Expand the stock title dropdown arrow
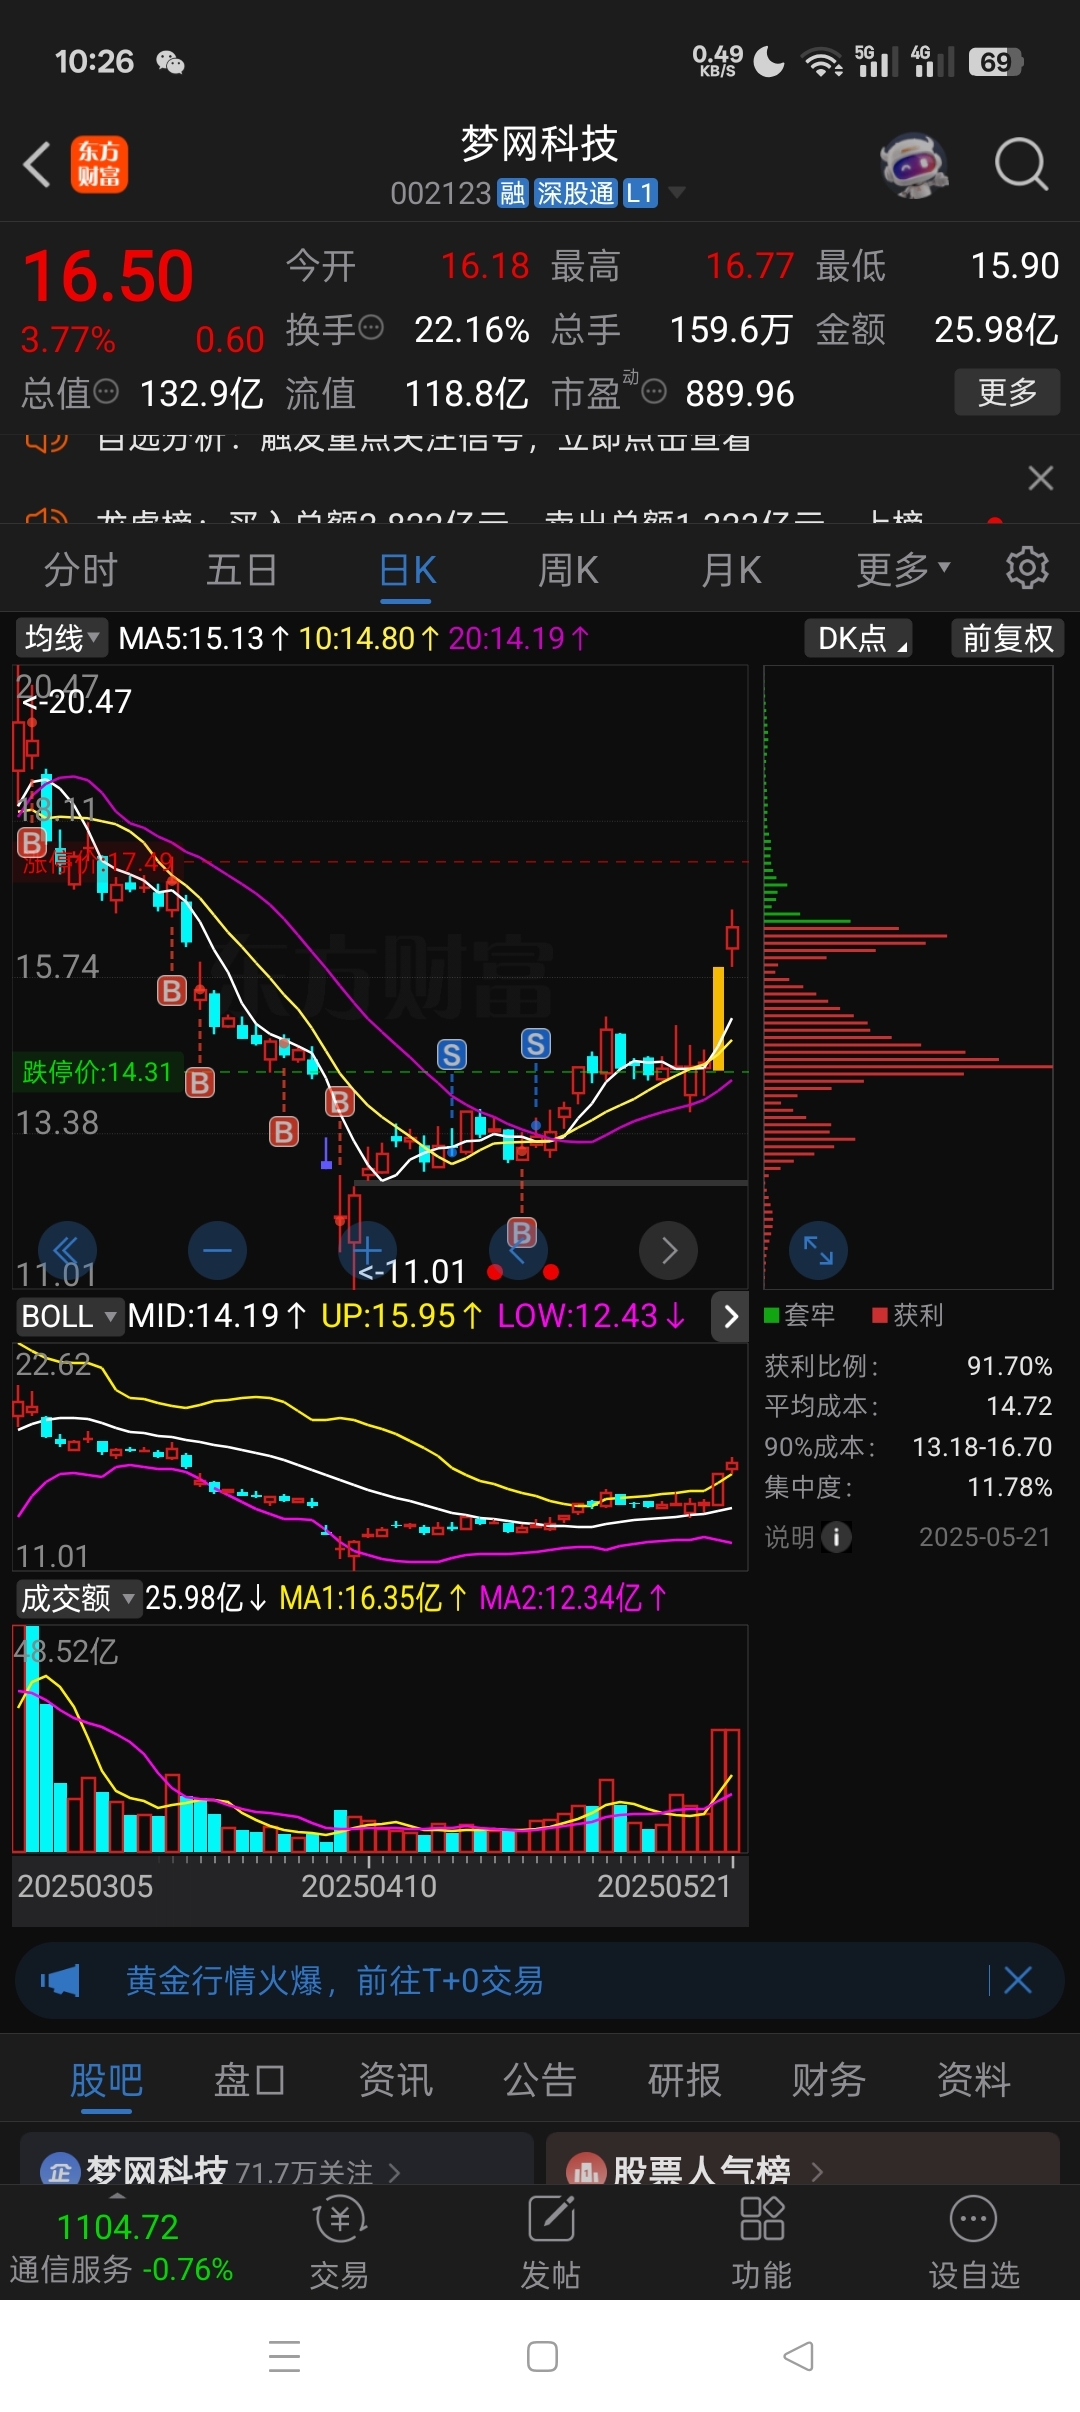 pos(677,193)
